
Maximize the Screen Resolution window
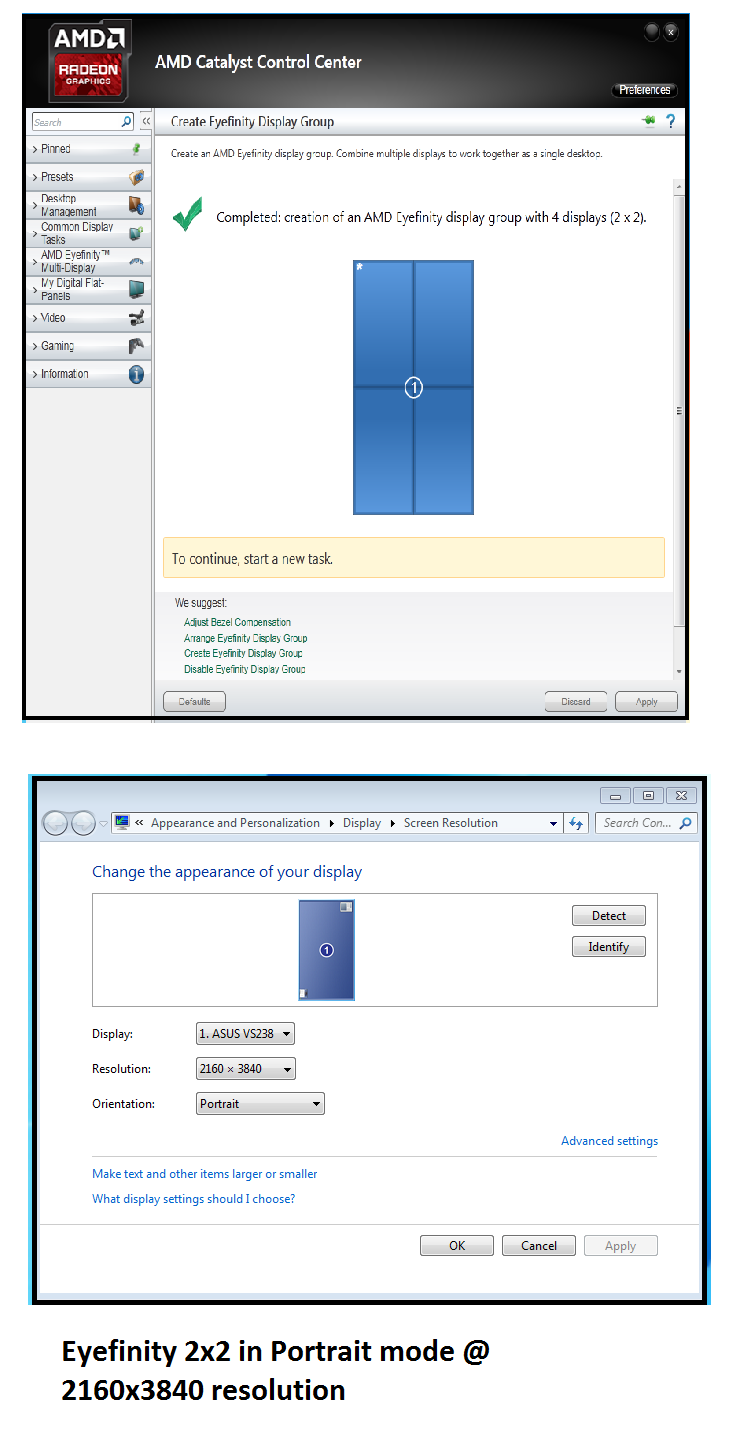click(x=649, y=796)
